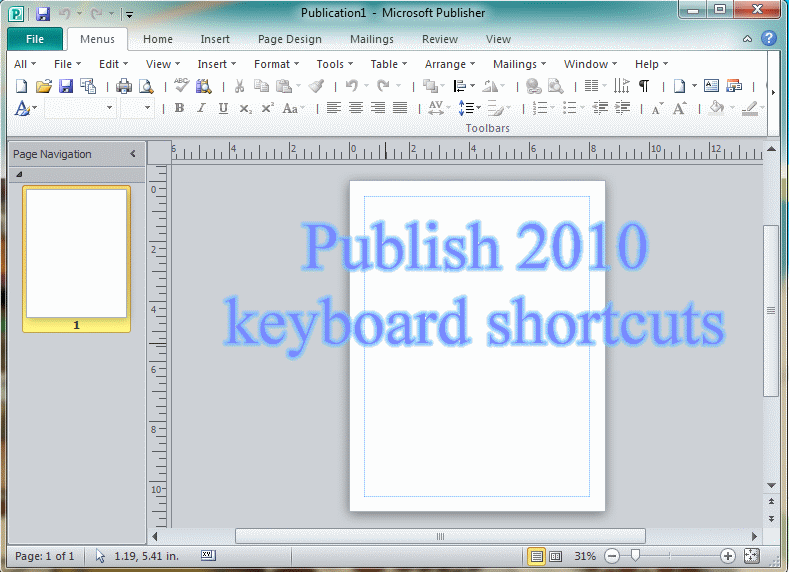Click the Copy icon

tap(261, 86)
